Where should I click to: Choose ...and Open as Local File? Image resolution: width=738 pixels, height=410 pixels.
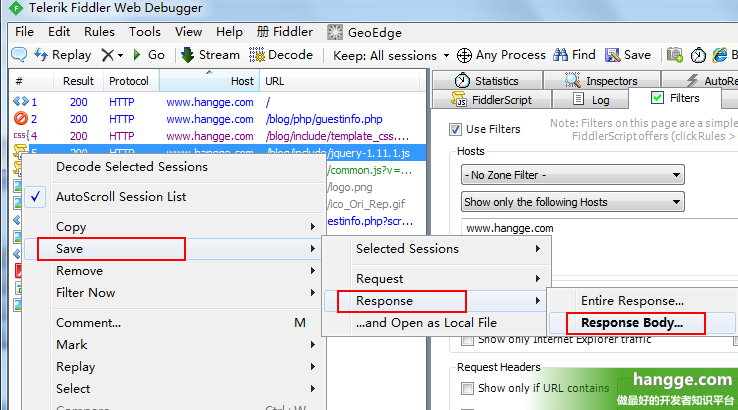[x=436, y=323]
